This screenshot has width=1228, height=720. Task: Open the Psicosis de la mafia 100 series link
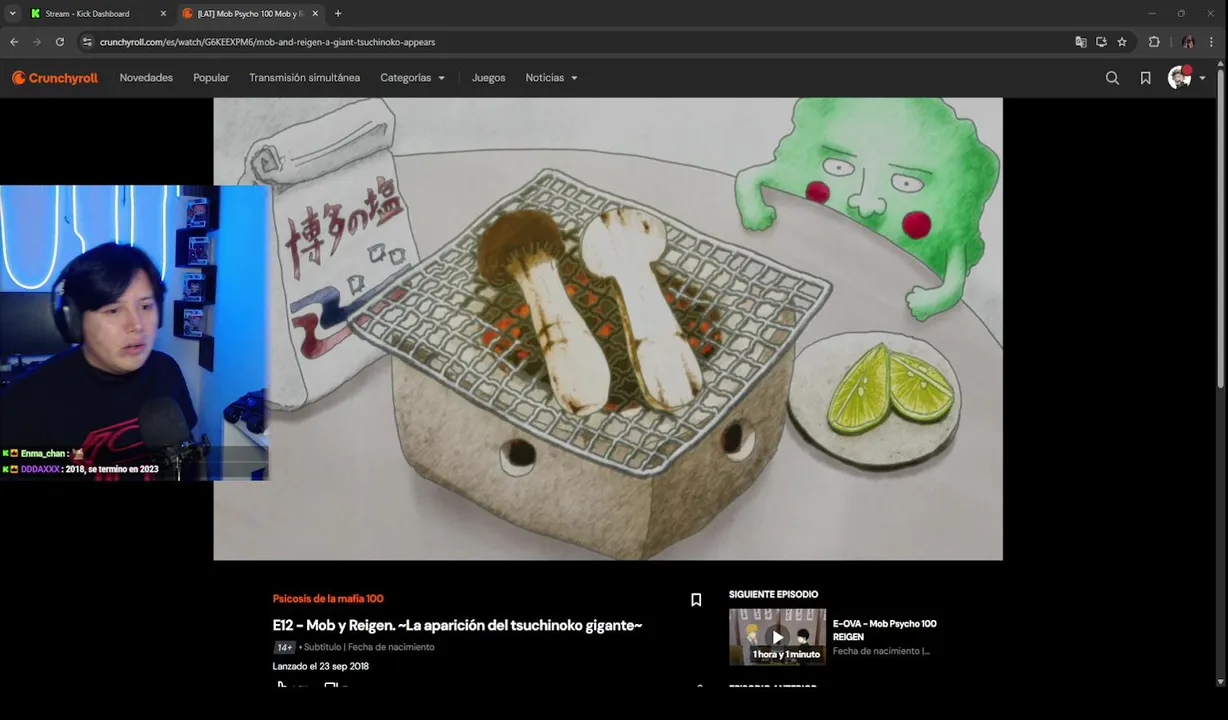pos(328,599)
